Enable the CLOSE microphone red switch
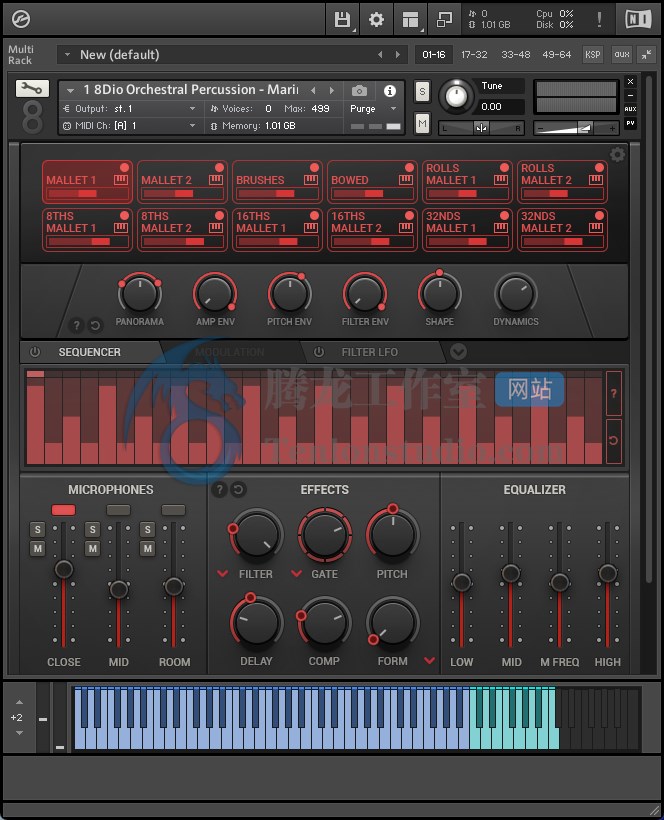The image size is (664, 820). 63,510
